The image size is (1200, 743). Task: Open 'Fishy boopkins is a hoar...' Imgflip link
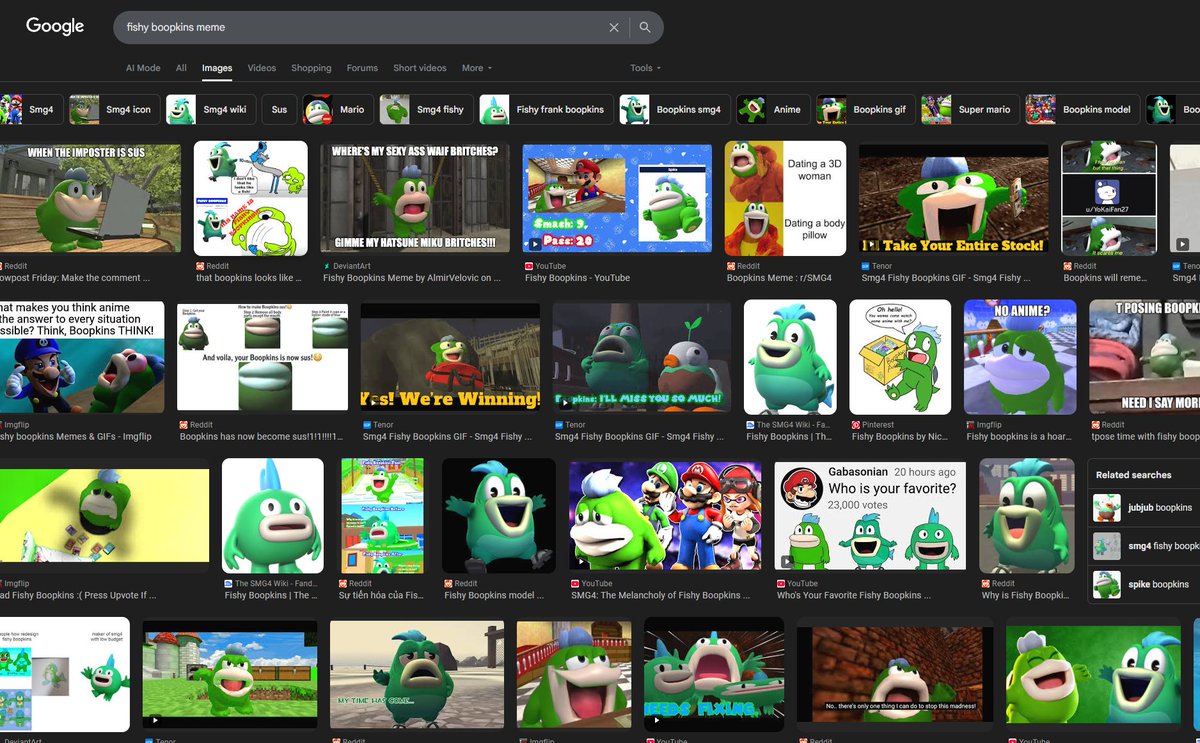pyautogui.click(x=1018, y=437)
